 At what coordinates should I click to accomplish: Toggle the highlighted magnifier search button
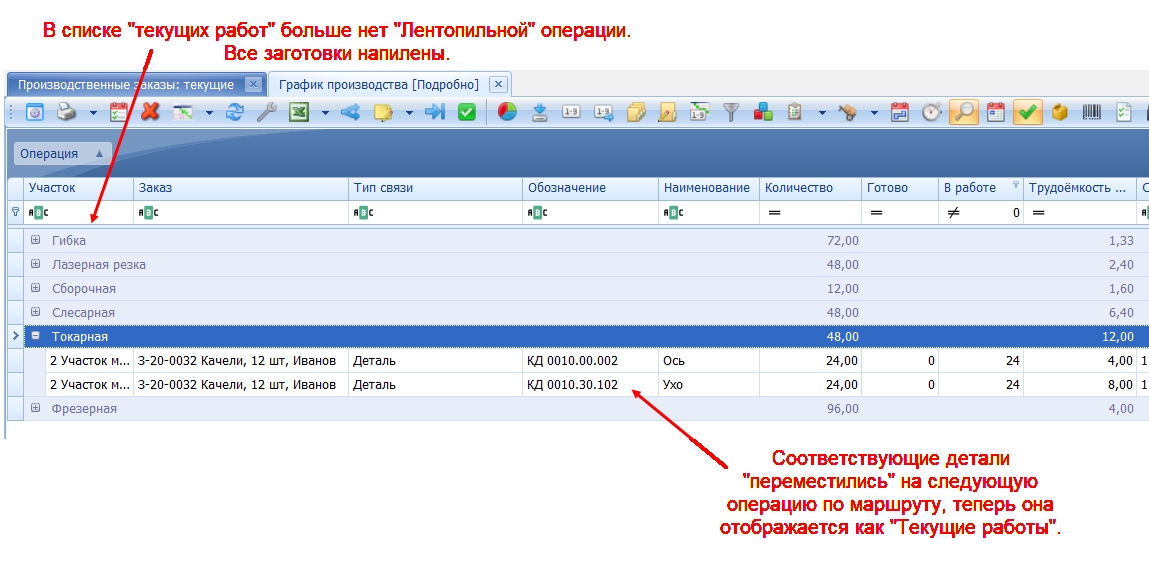(964, 112)
